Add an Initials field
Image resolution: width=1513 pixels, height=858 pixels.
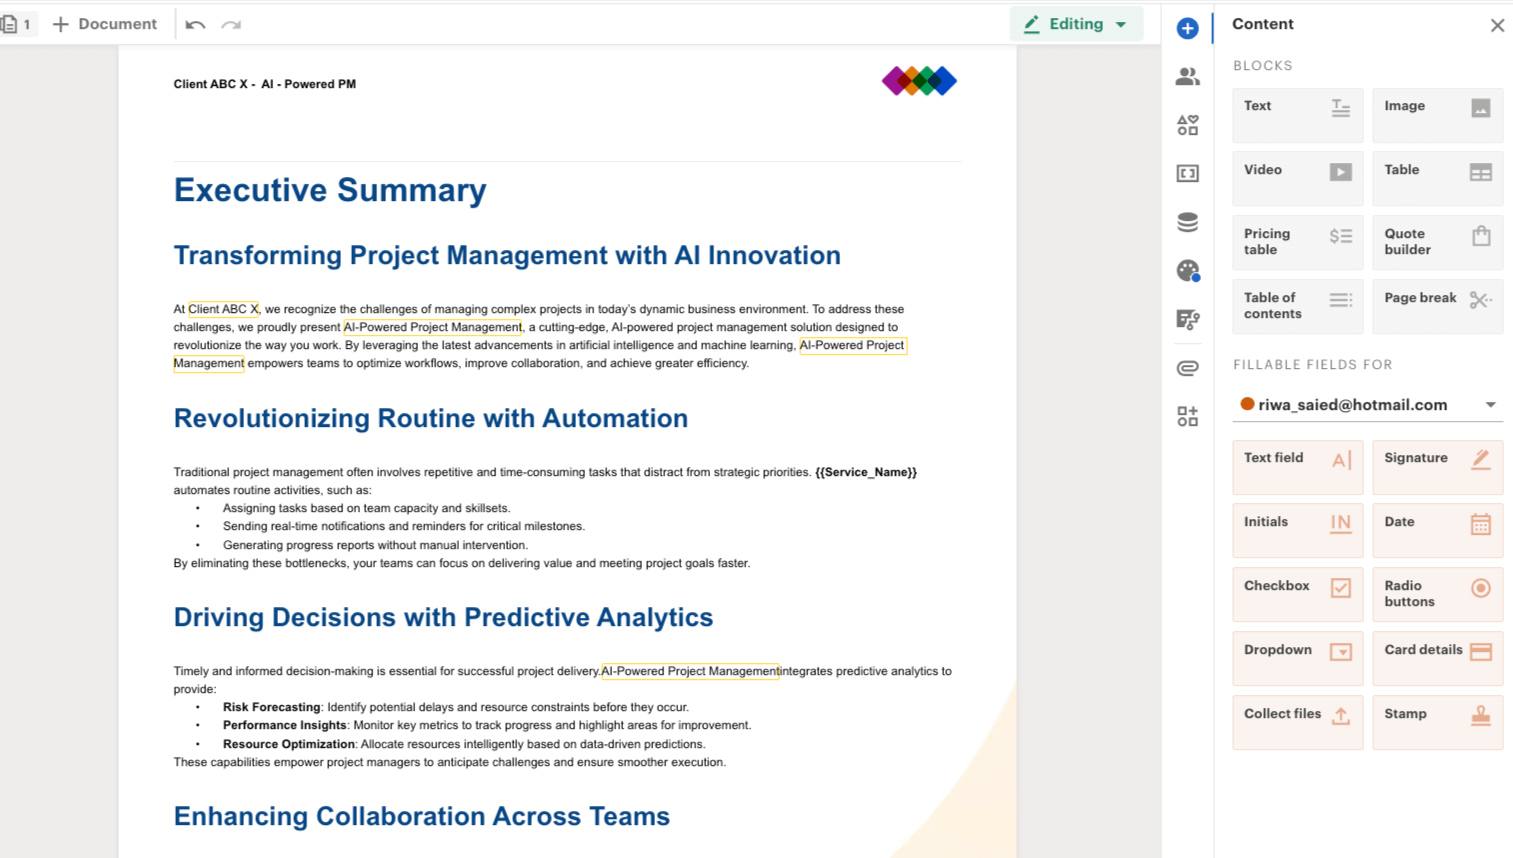point(1297,530)
